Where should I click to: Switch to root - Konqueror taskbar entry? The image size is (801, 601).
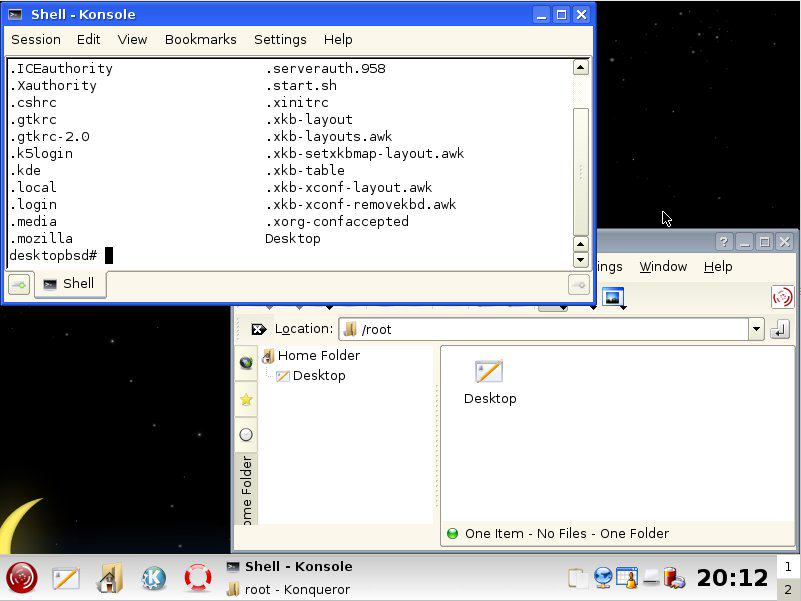tap(288, 589)
